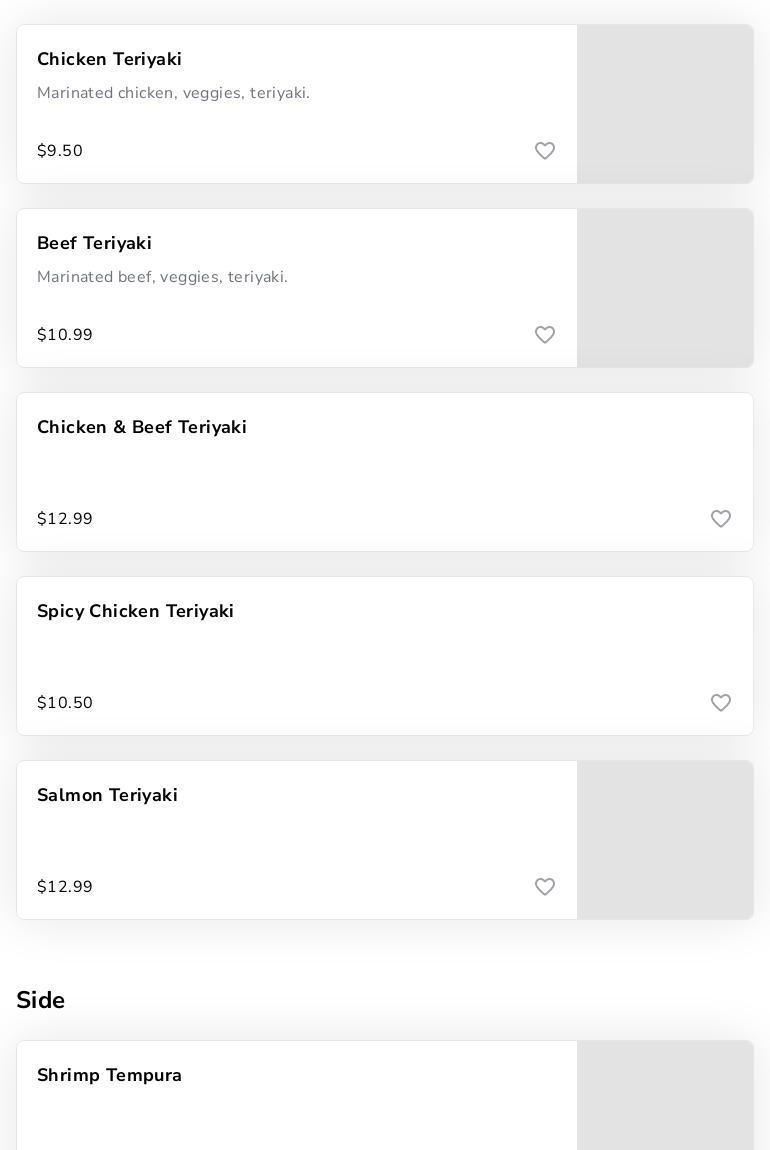Click the $10.99 Beef Teriyaki price
The height and width of the screenshot is (1150, 770).
click(x=65, y=335)
